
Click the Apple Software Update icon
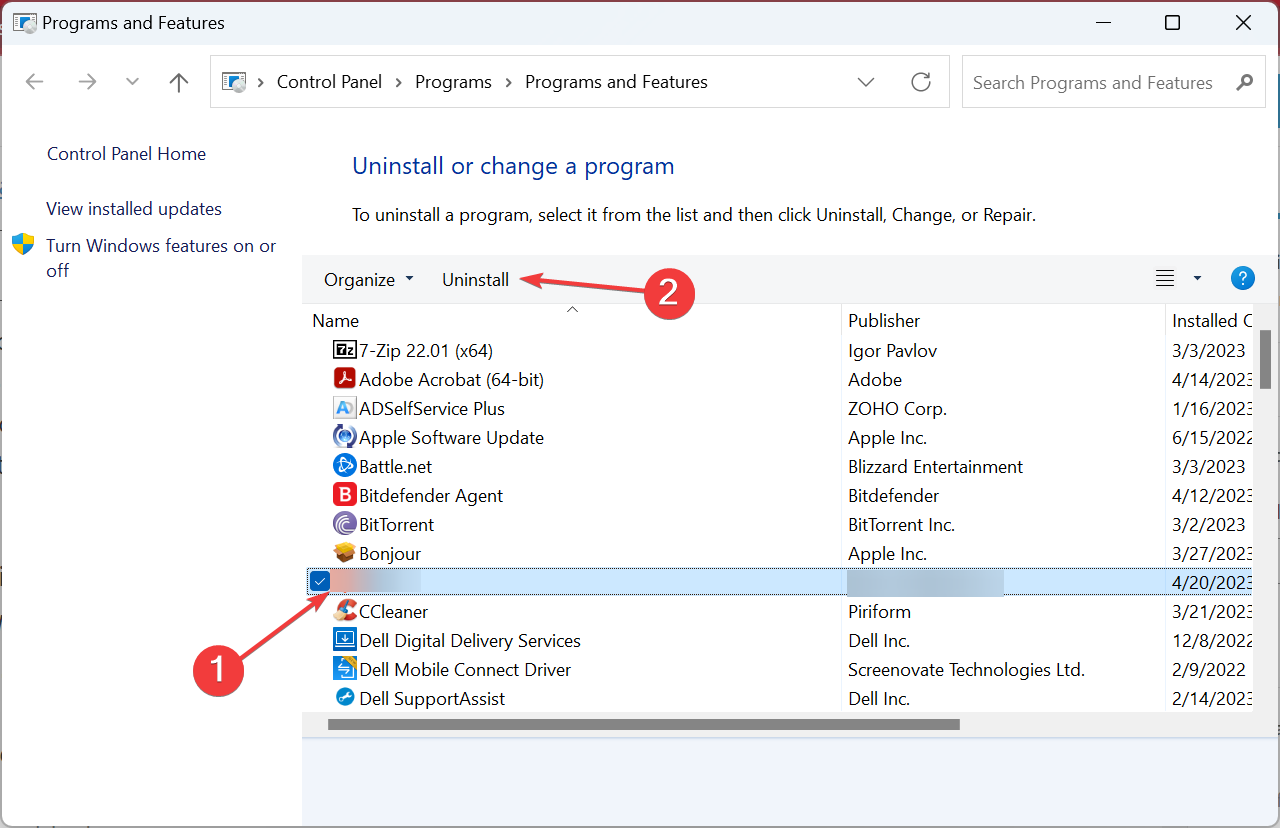tap(345, 437)
